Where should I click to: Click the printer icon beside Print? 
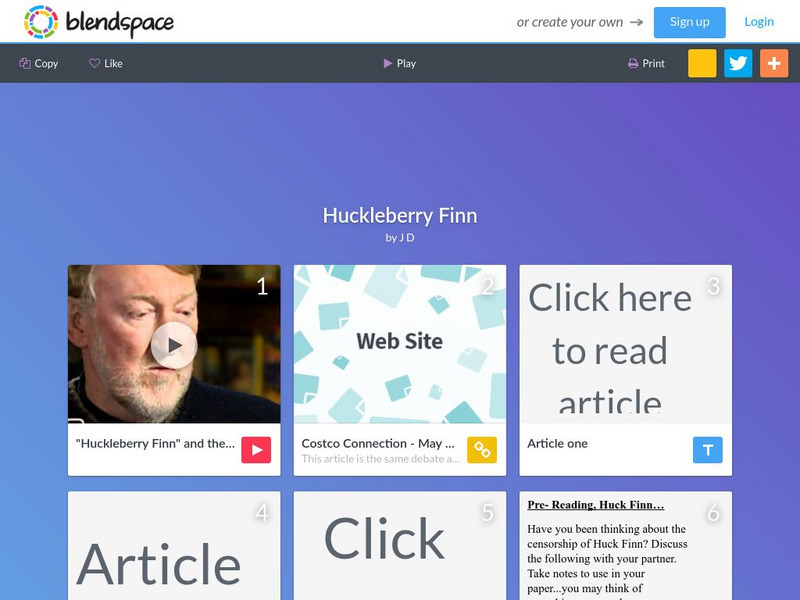633,64
